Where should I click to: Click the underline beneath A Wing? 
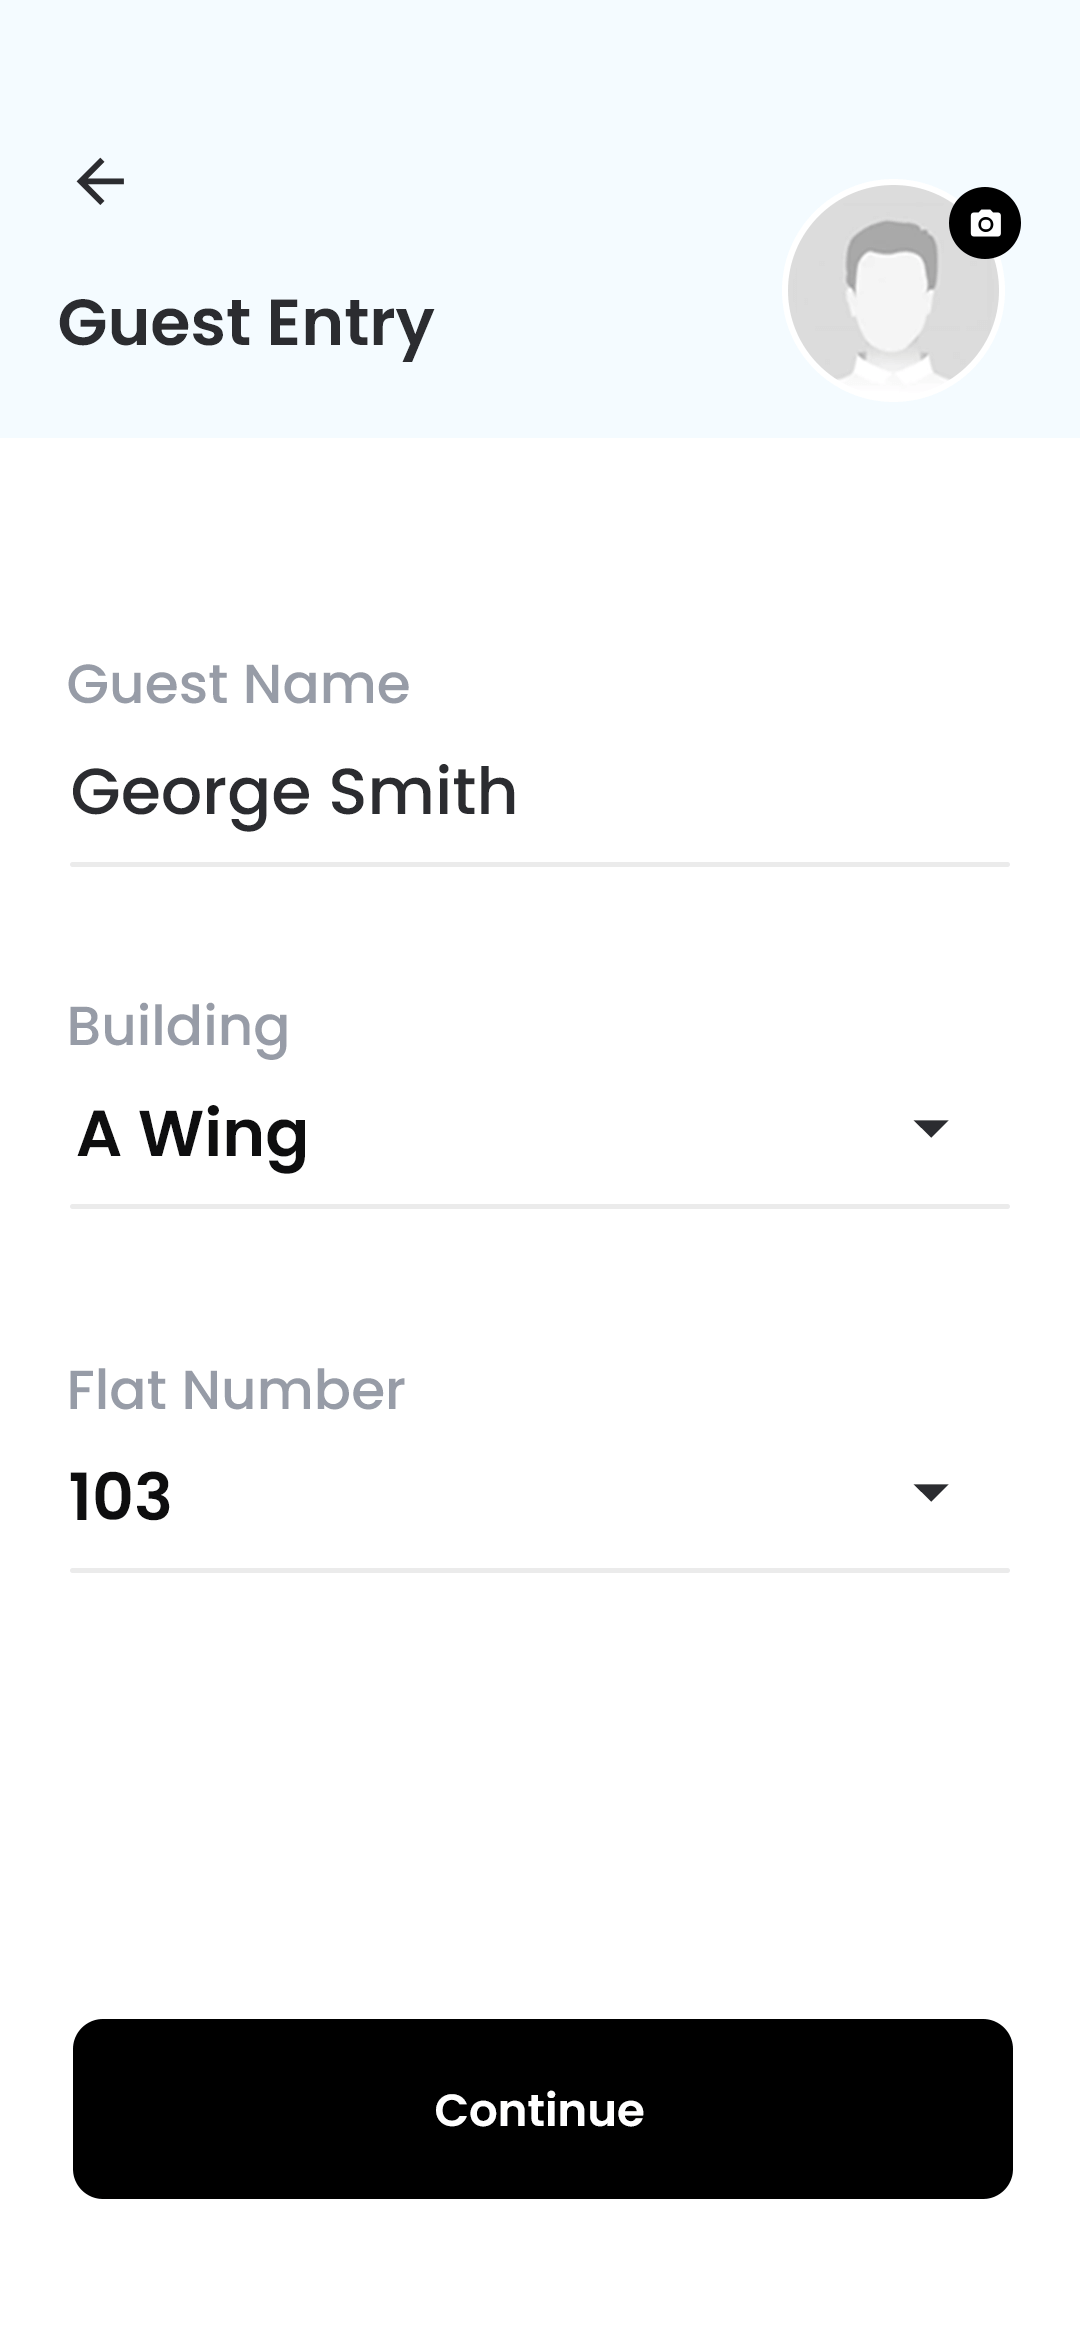(540, 1206)
